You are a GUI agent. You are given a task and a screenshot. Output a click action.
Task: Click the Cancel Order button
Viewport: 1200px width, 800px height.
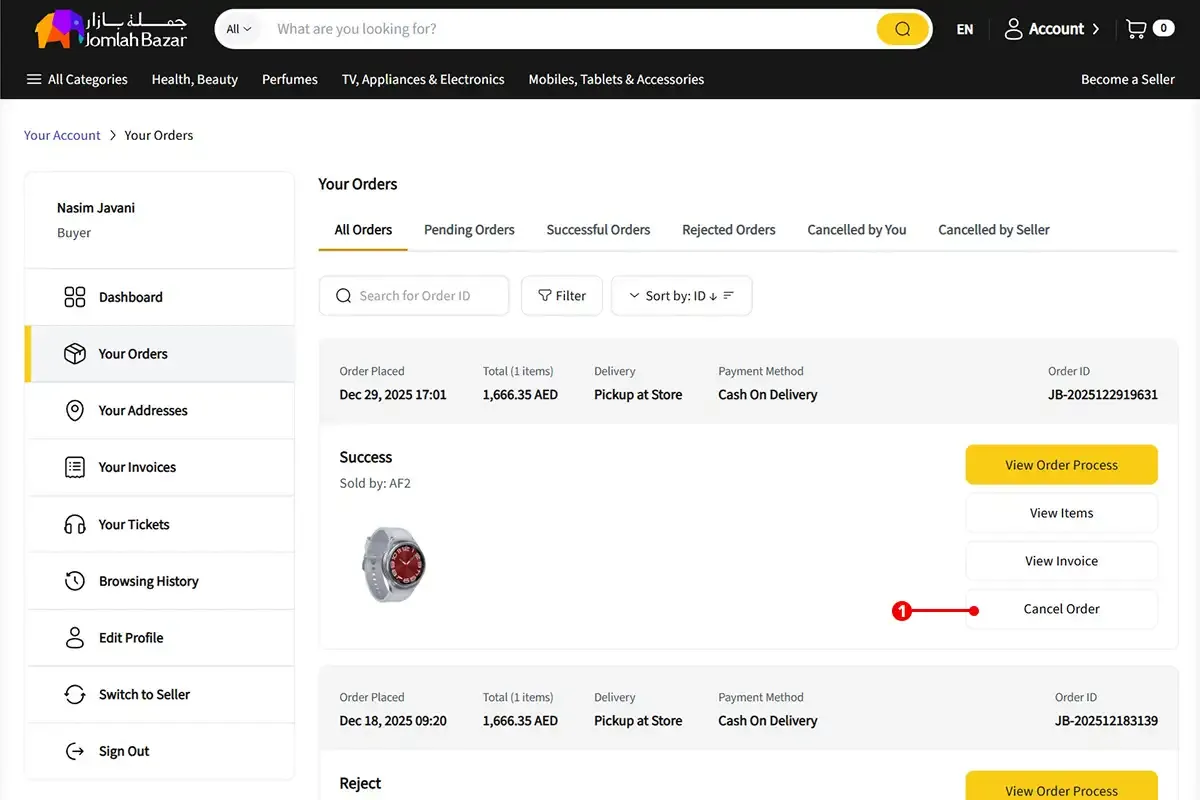pos(1061,609)
